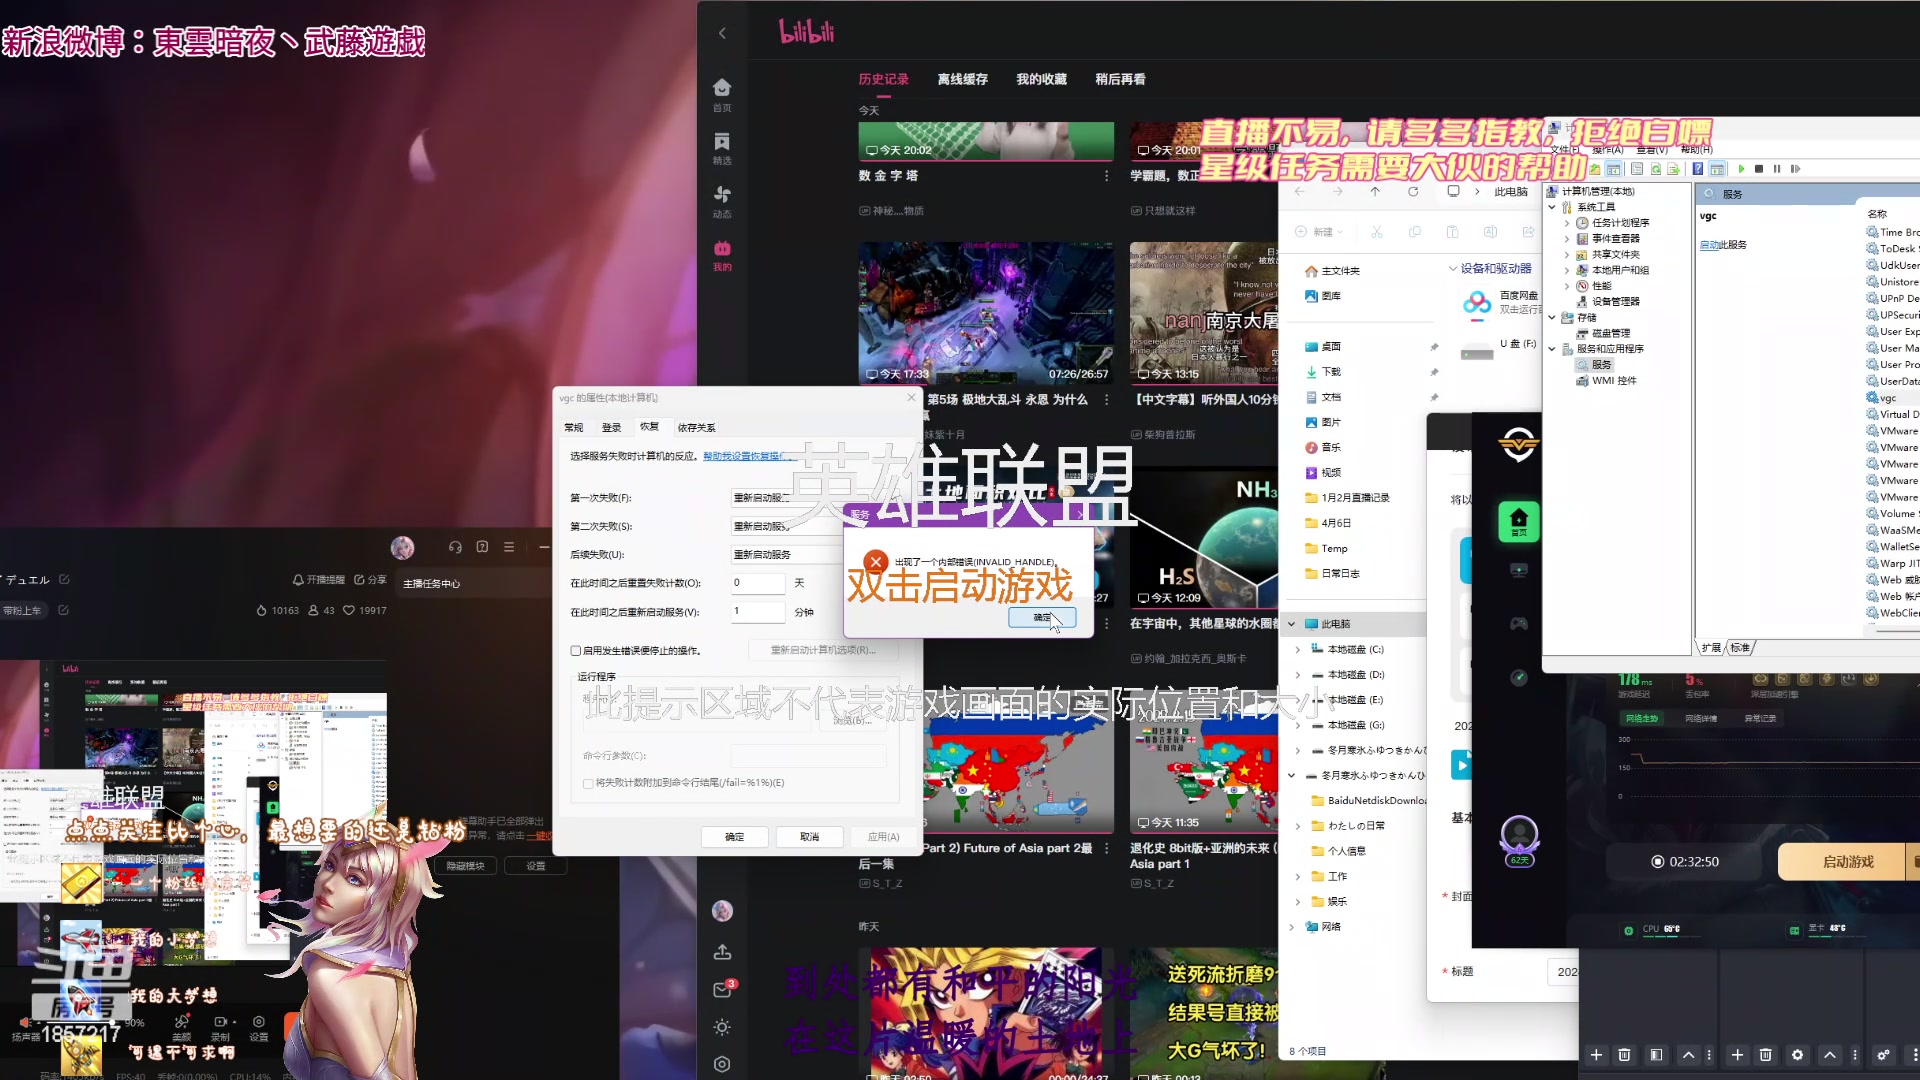Screen dimensions: 1920x1080
Task: Expand 本地磁盘 (D:) in Explorer tree
Action: tap(1298, 675)
